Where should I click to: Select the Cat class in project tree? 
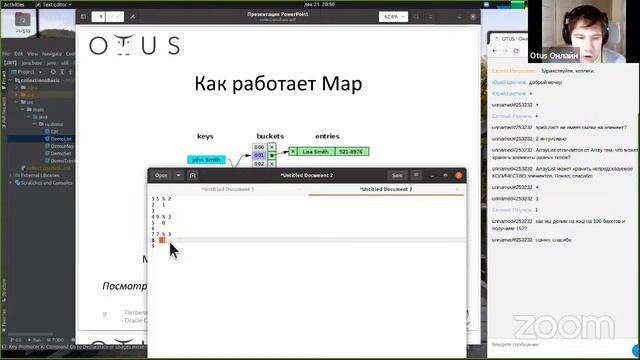[51, 131]
